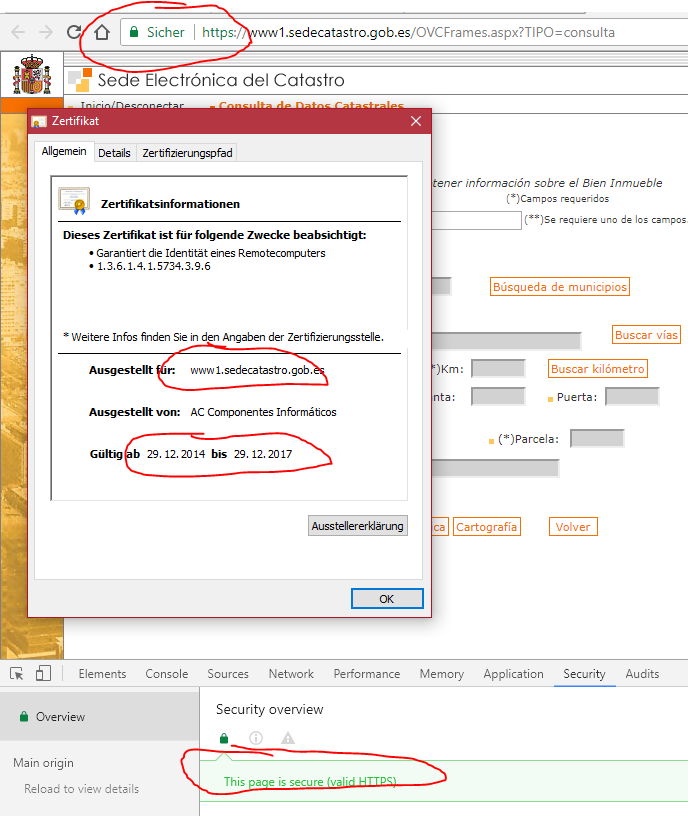Click 'Reload to view details' text
The image size is (688, 816).
click(82, 789)
